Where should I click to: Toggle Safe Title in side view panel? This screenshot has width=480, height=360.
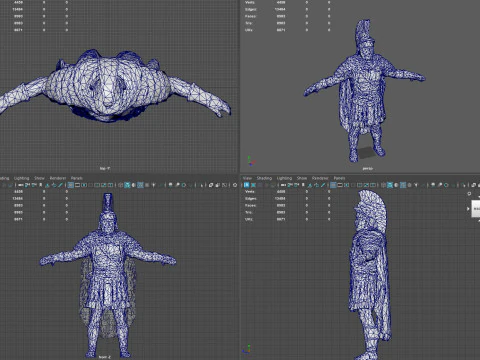pyautogui.click(x=373, y=185)
